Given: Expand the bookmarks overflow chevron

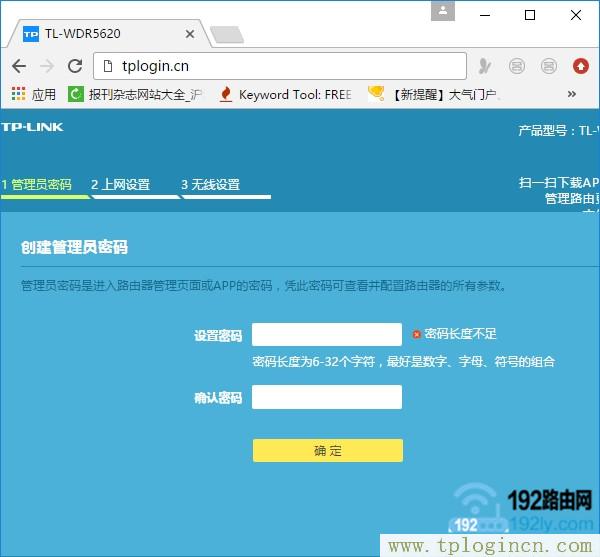Looking at the screenshot, I should pos(572,94).
